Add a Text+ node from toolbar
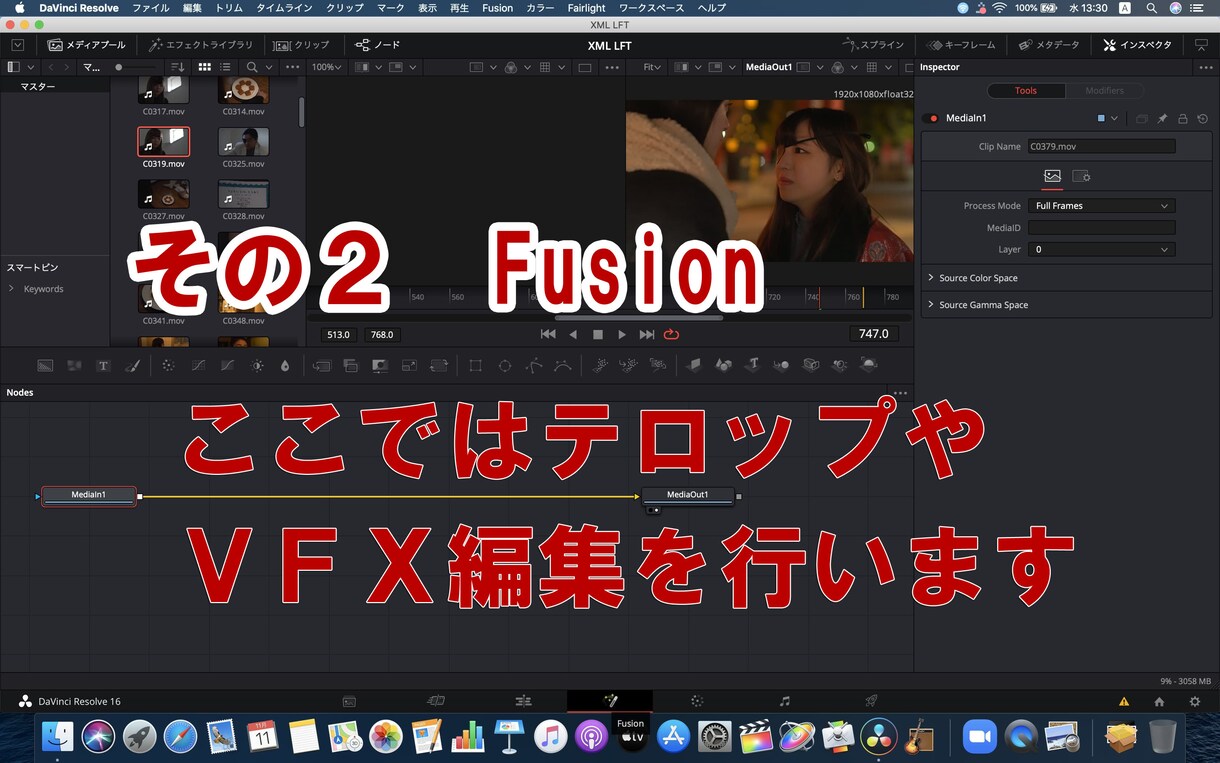The width and height of the screenshot is (1220, 763). pyautogui.click(x=103, y=366)
